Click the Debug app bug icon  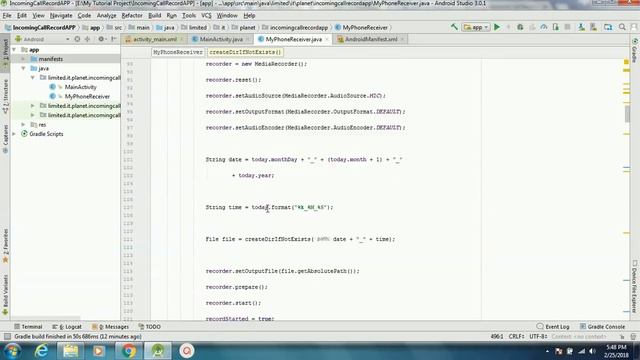click(x=520, y=27)
